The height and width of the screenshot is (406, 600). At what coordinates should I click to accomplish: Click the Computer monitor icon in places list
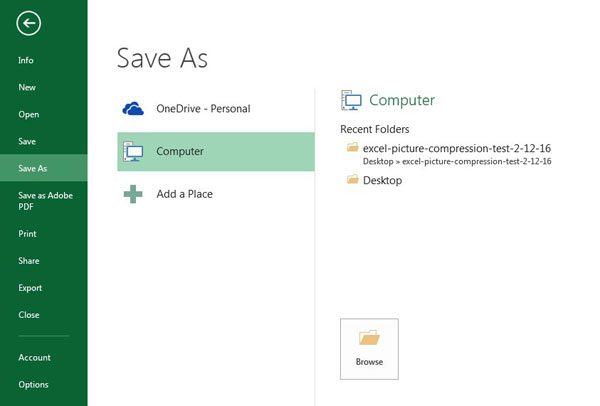coord(133,152)
